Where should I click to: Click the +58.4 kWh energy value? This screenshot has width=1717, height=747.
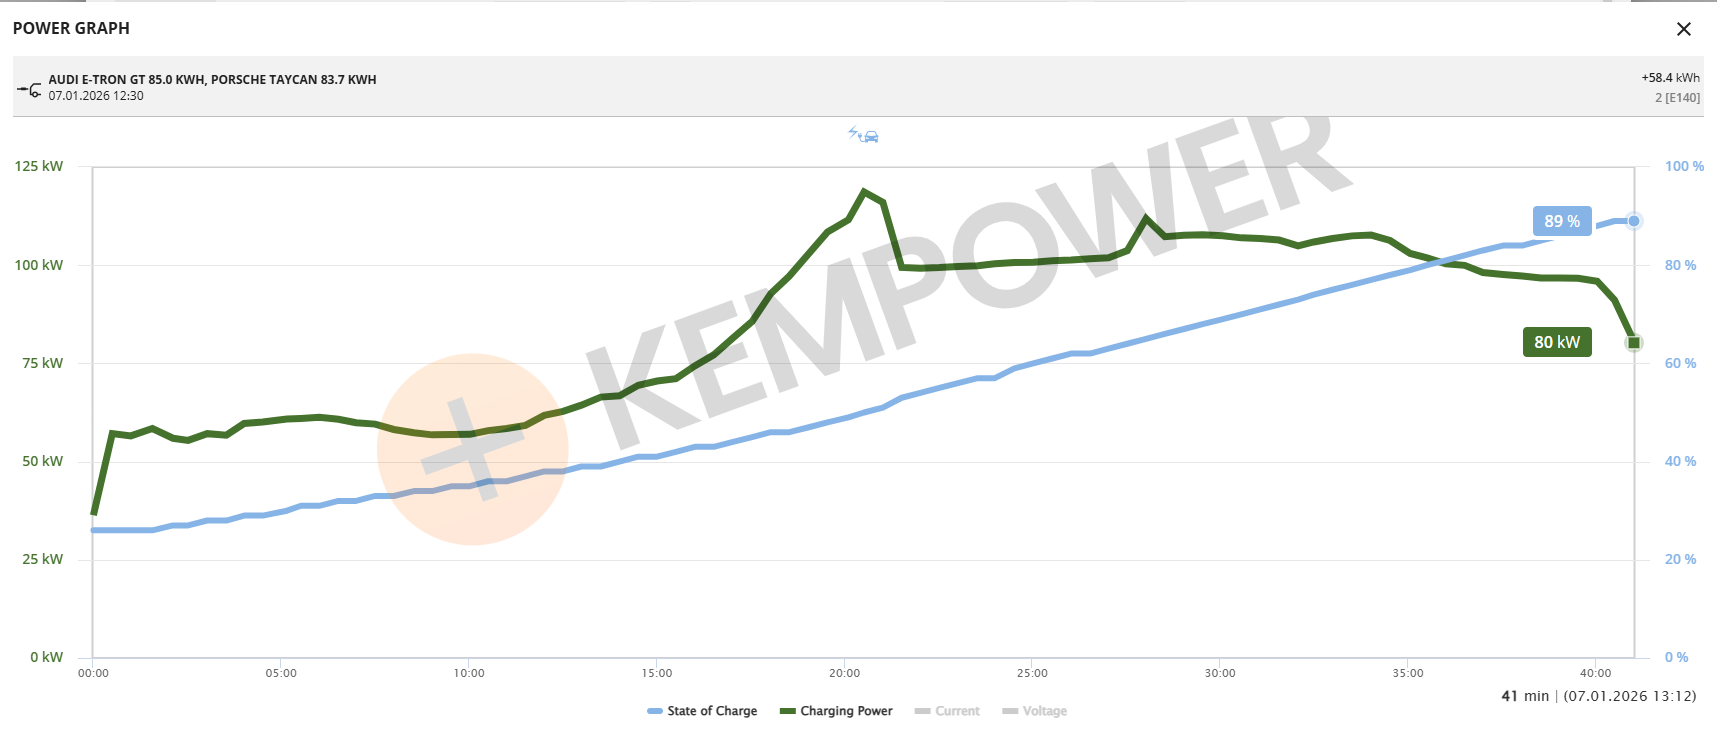tap(1670, 78)
